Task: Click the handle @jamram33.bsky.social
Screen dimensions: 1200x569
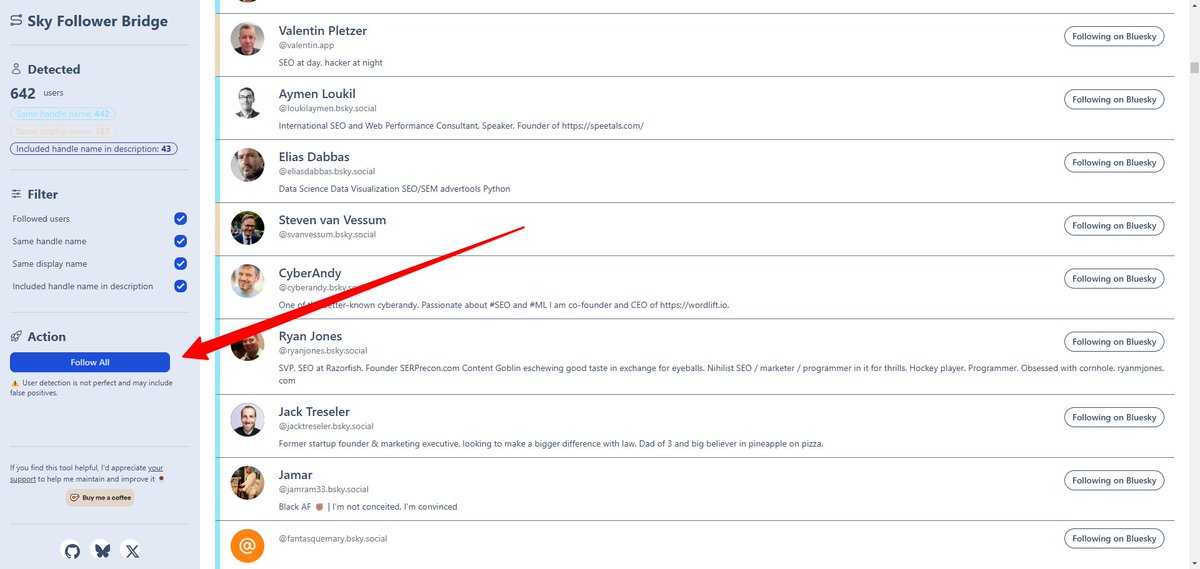Action: (324, 489)
